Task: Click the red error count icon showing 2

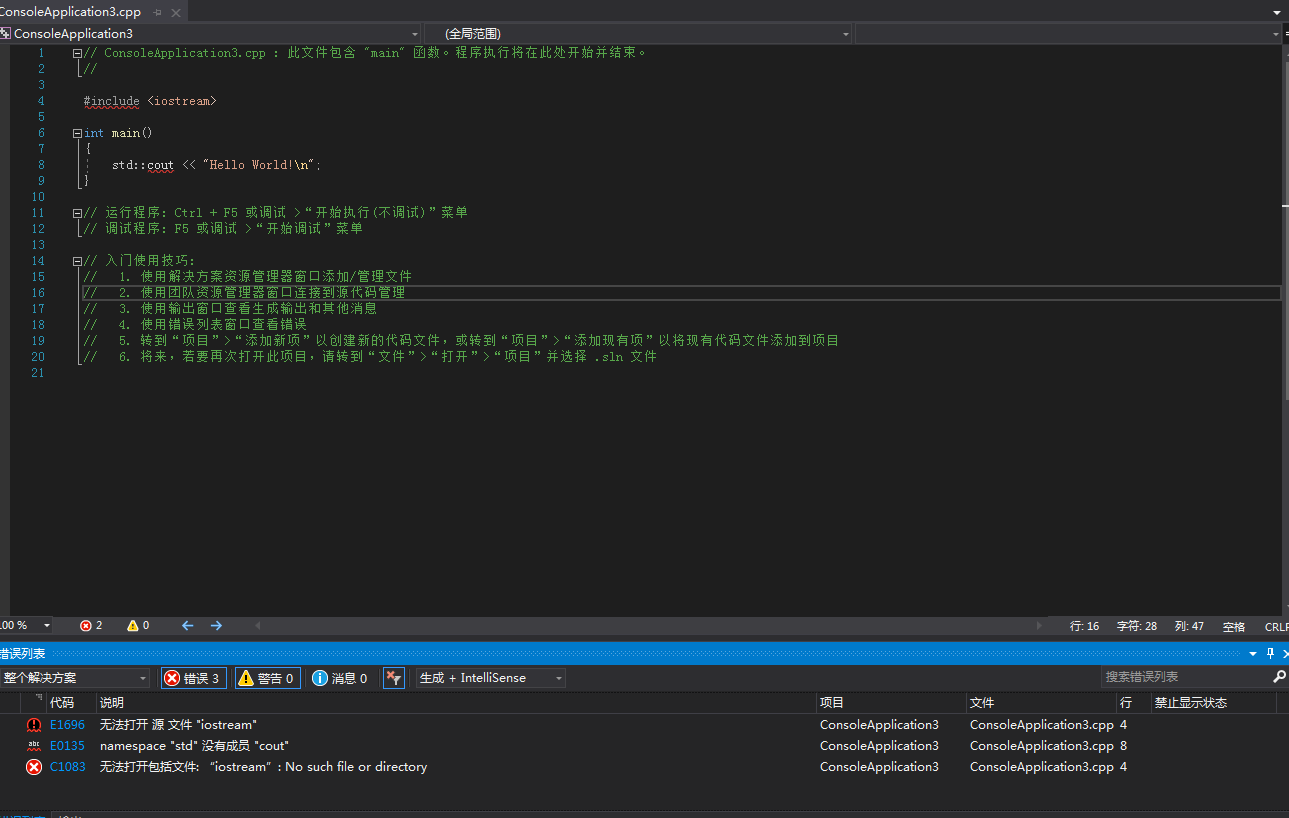Action: click(89, 625)
